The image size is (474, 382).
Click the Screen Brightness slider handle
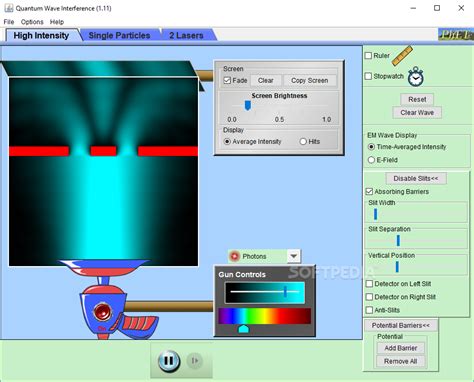point(248,106)
